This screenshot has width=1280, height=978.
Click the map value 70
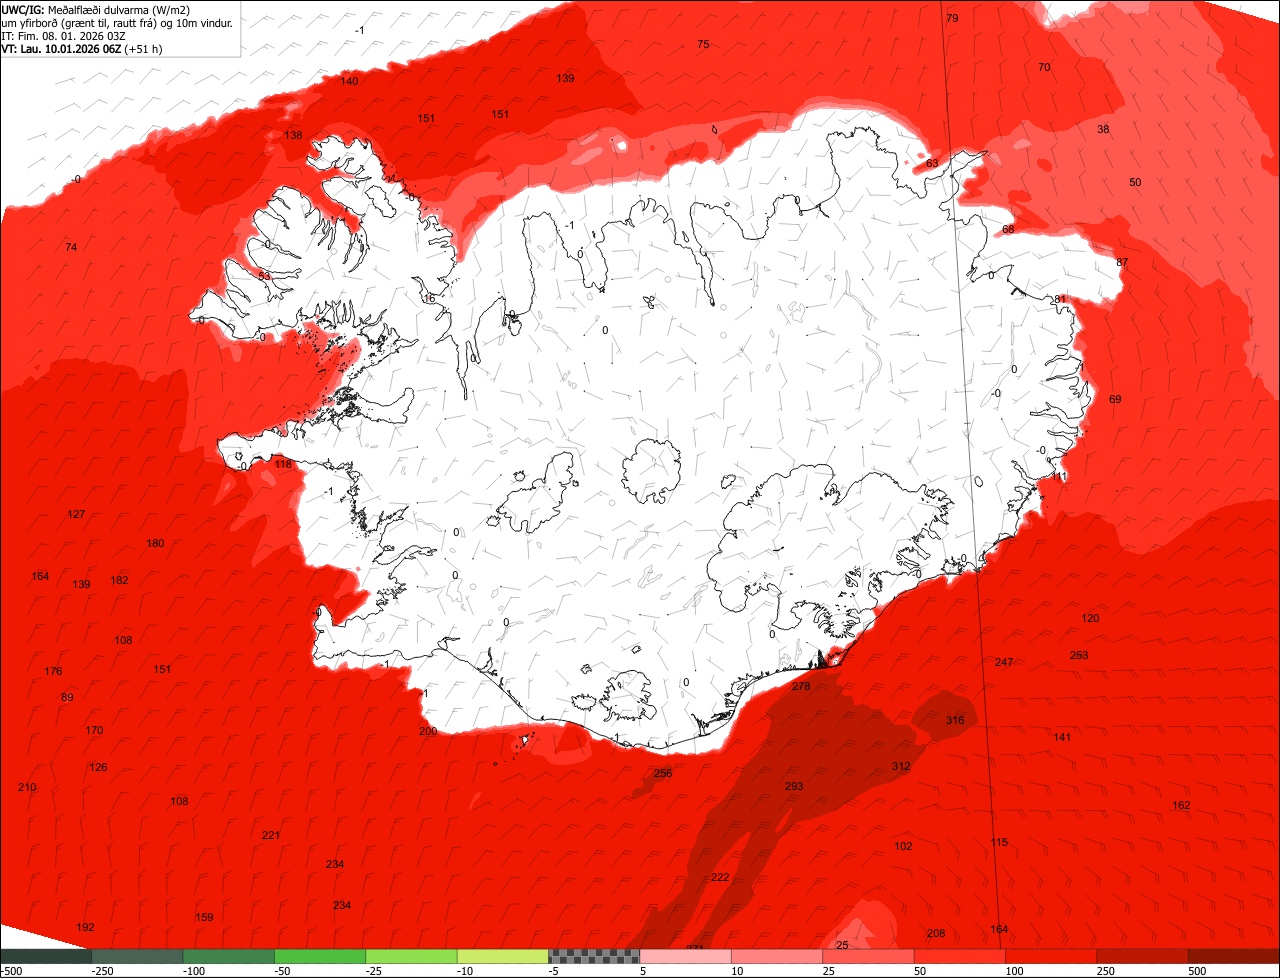pos(1044,68)
